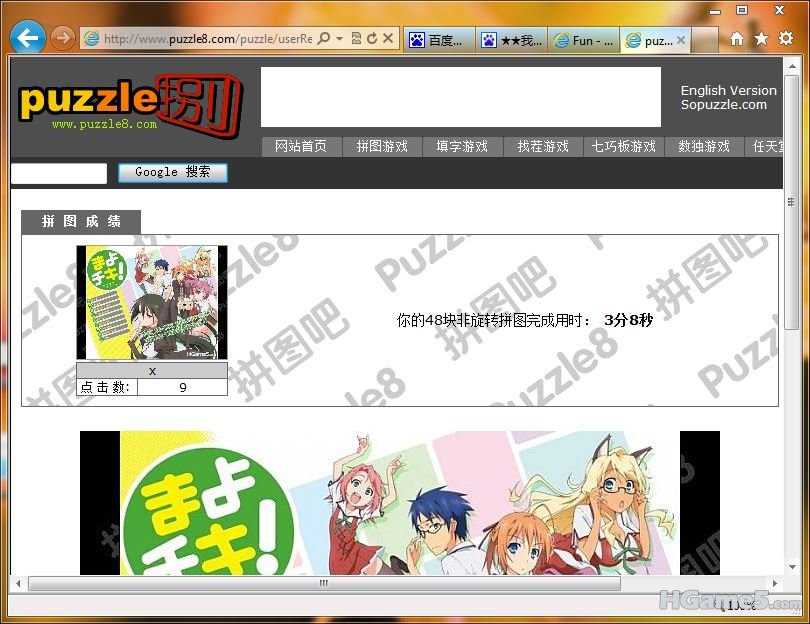Click the large completed puzzle image
Screen dimensions: 810x624
[x=400, y=503]
